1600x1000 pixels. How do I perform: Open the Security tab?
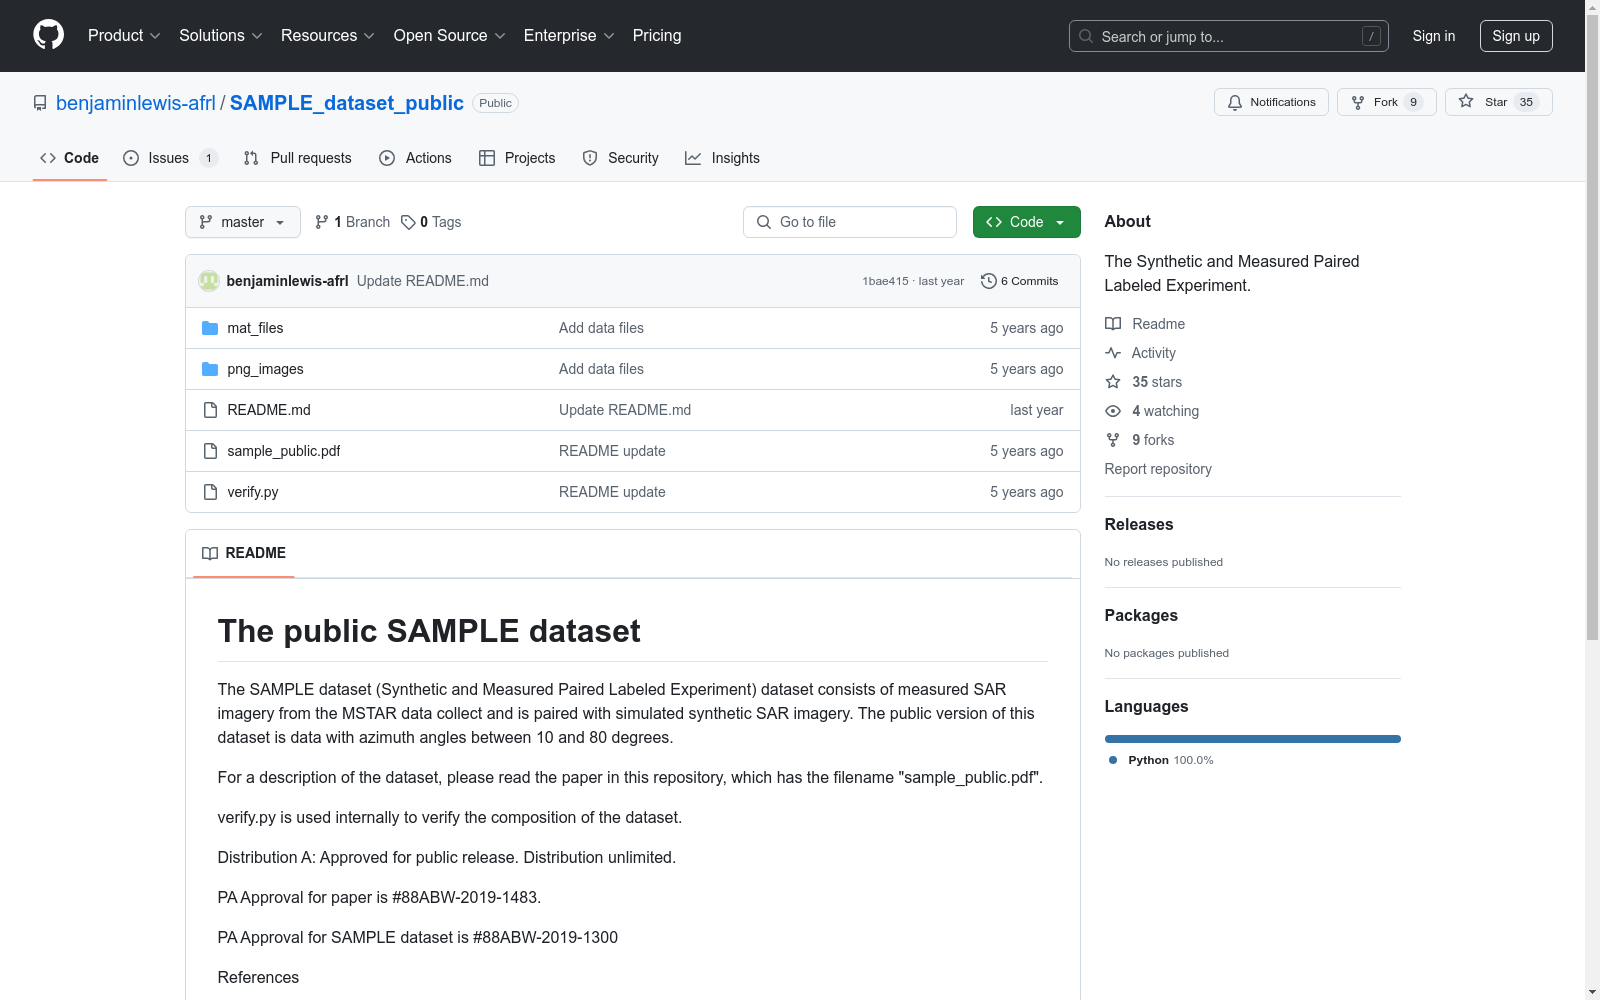tap(621, 158)
